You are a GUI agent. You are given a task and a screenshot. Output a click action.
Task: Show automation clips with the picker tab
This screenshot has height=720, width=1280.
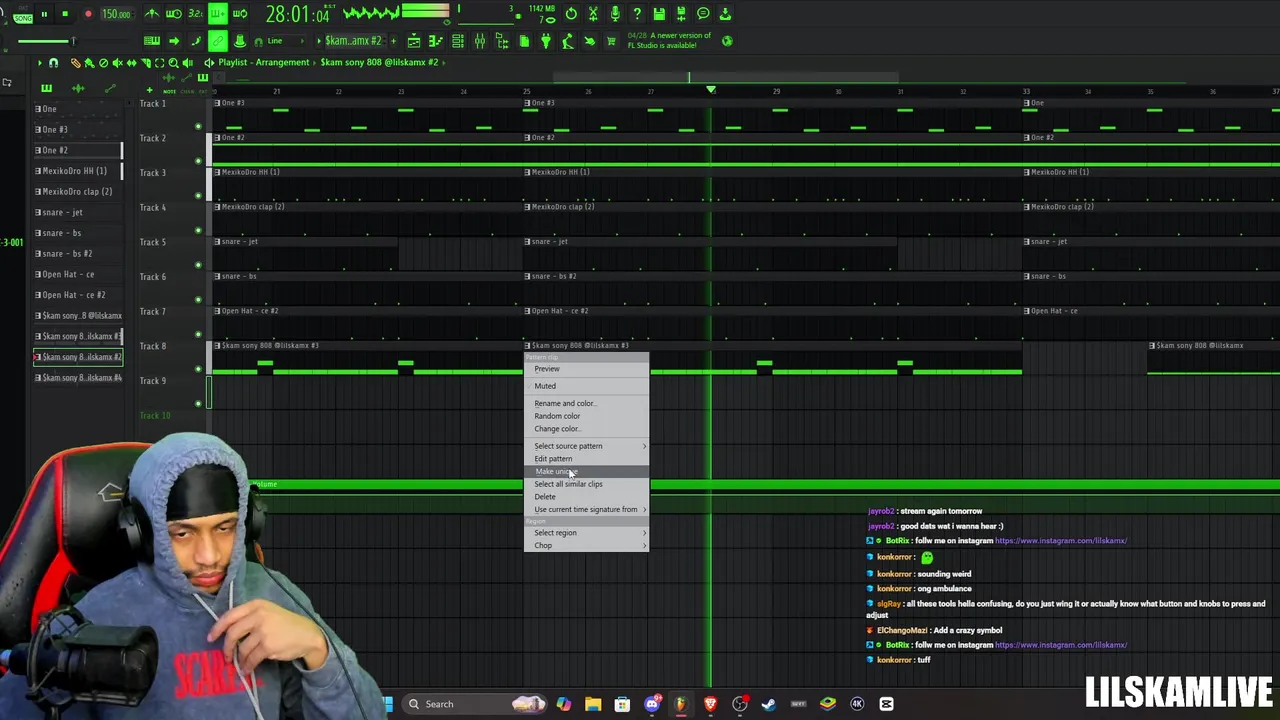point(110,89)
